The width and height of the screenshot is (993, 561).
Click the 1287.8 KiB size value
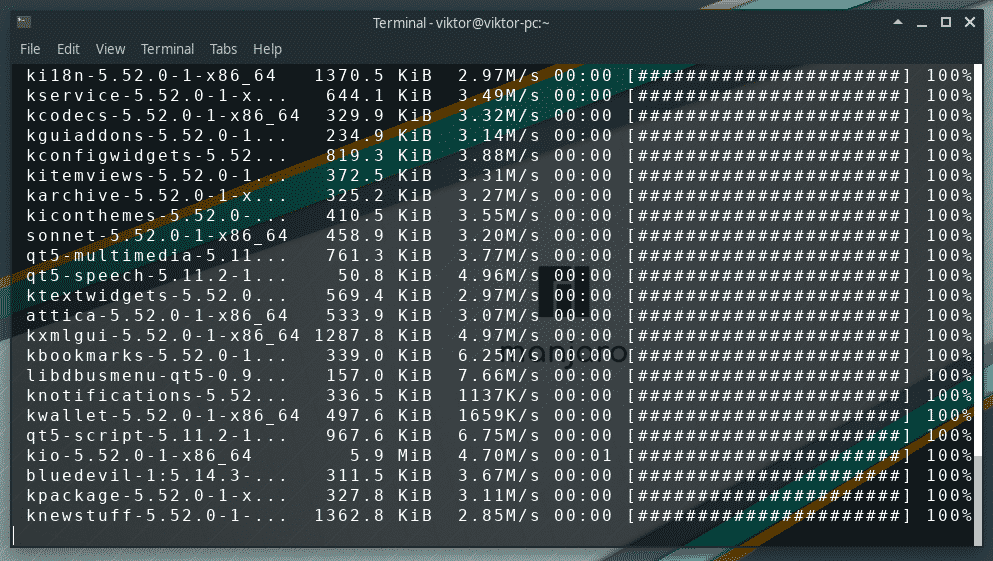pyautogui.click(x=373, y=336)
